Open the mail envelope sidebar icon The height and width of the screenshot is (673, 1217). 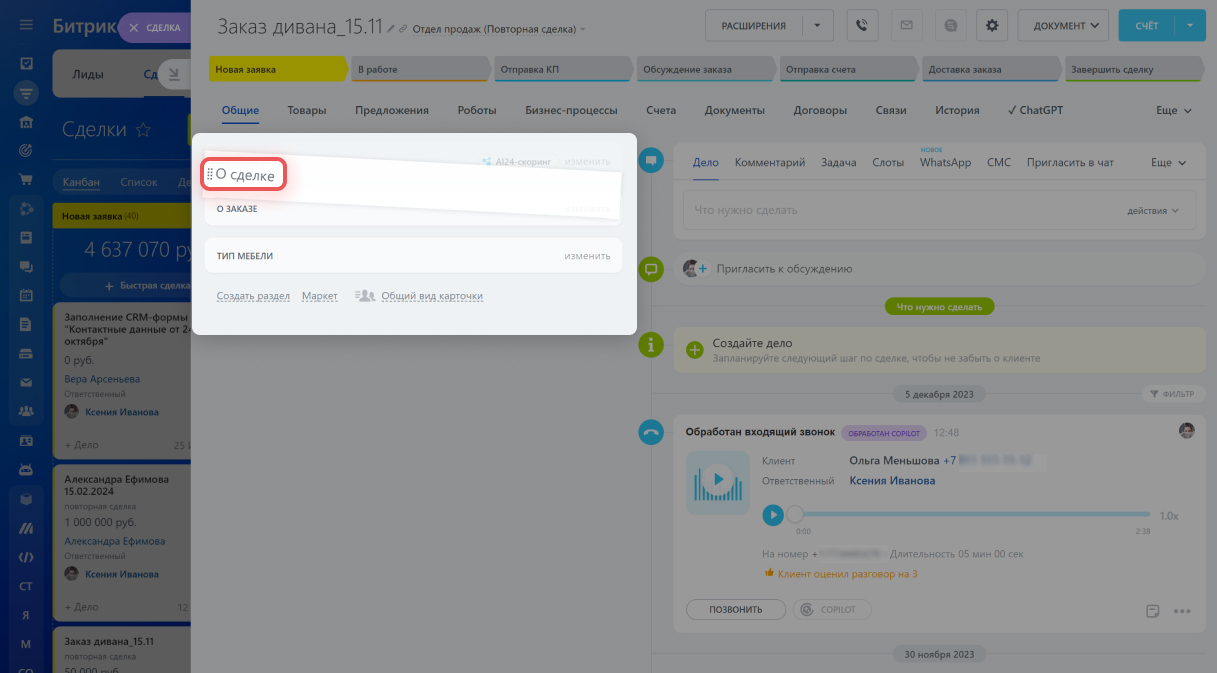click(x=26, y=382)
